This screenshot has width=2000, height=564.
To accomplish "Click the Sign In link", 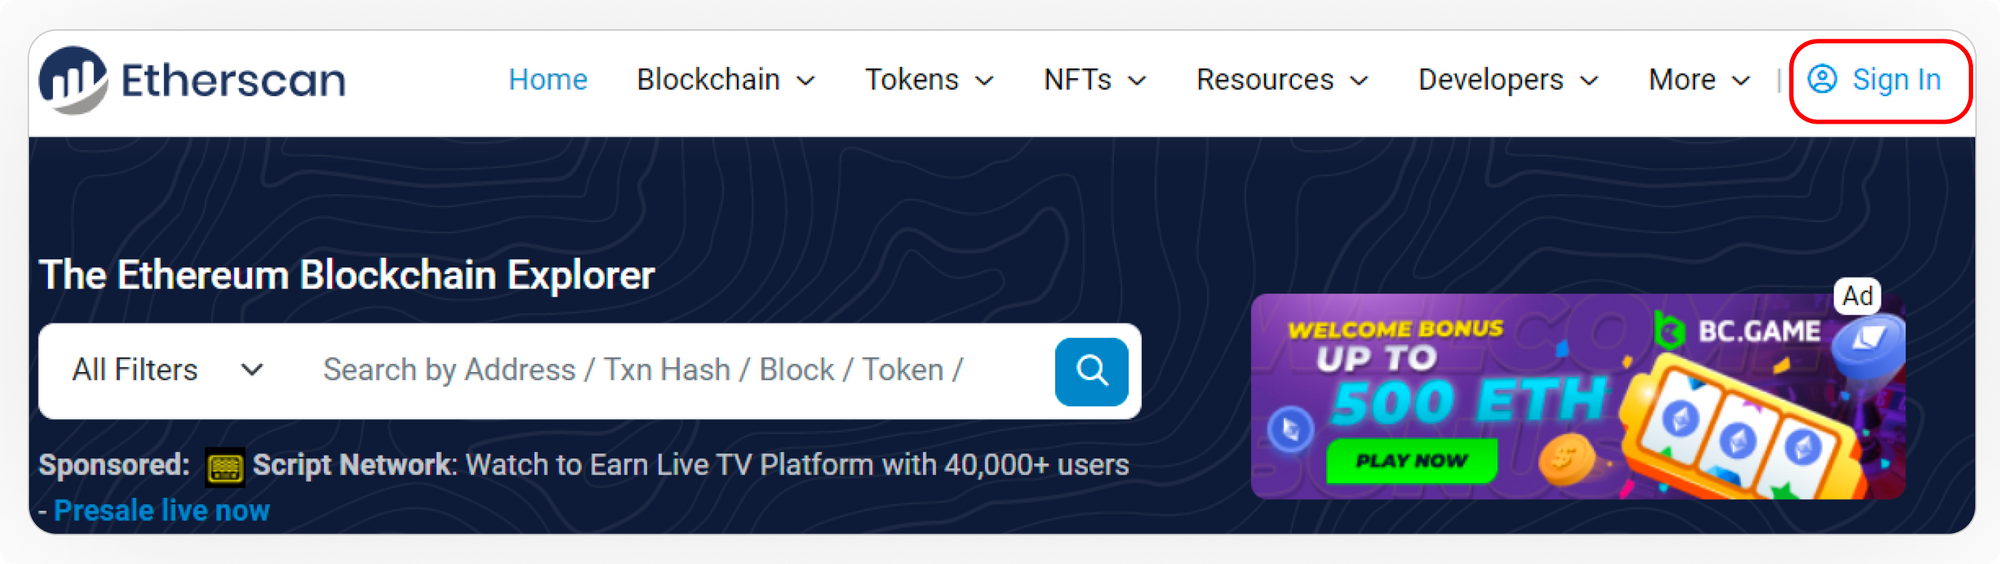I will (x=1896, y=80).
